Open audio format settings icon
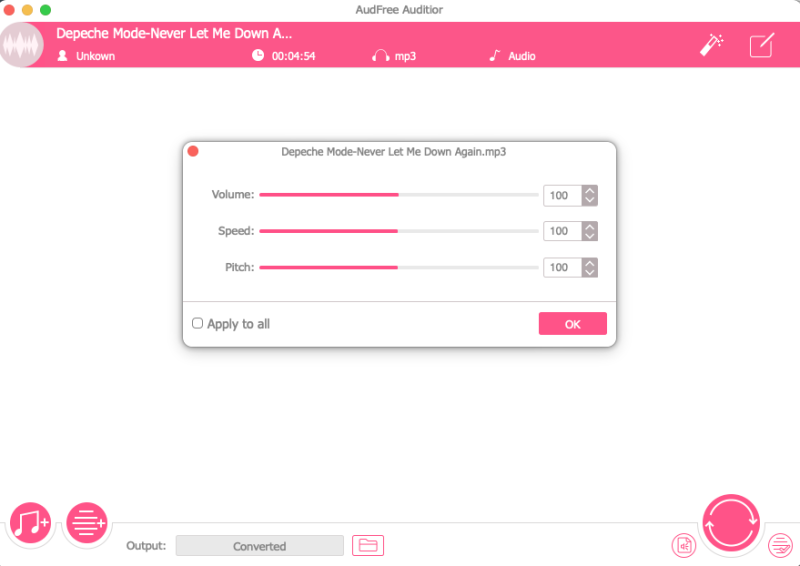This screenshot has width=800, height=566. [x=684, y=546]
